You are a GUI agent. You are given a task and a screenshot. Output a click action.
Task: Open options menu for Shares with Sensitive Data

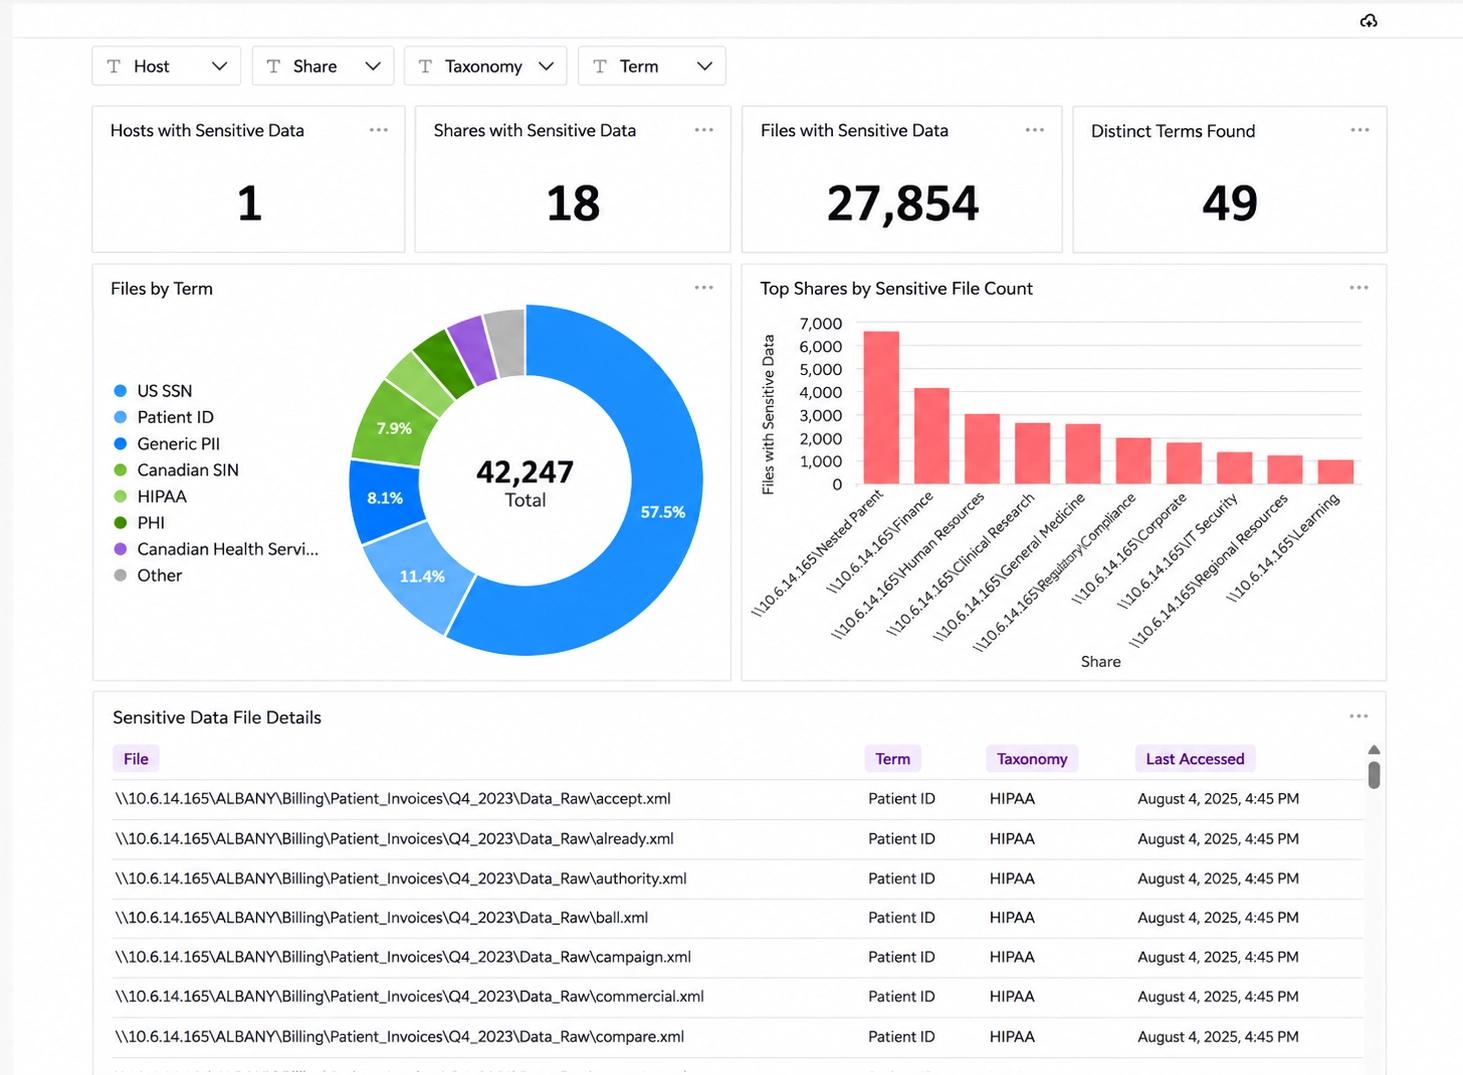tap(704, 130)
